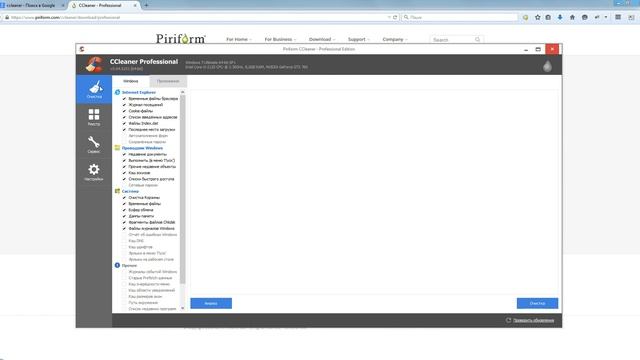This screenshot has width=640, height=360.
Task: Click the cleaner list scrollbar down arrow
Action: coord(182,308)
